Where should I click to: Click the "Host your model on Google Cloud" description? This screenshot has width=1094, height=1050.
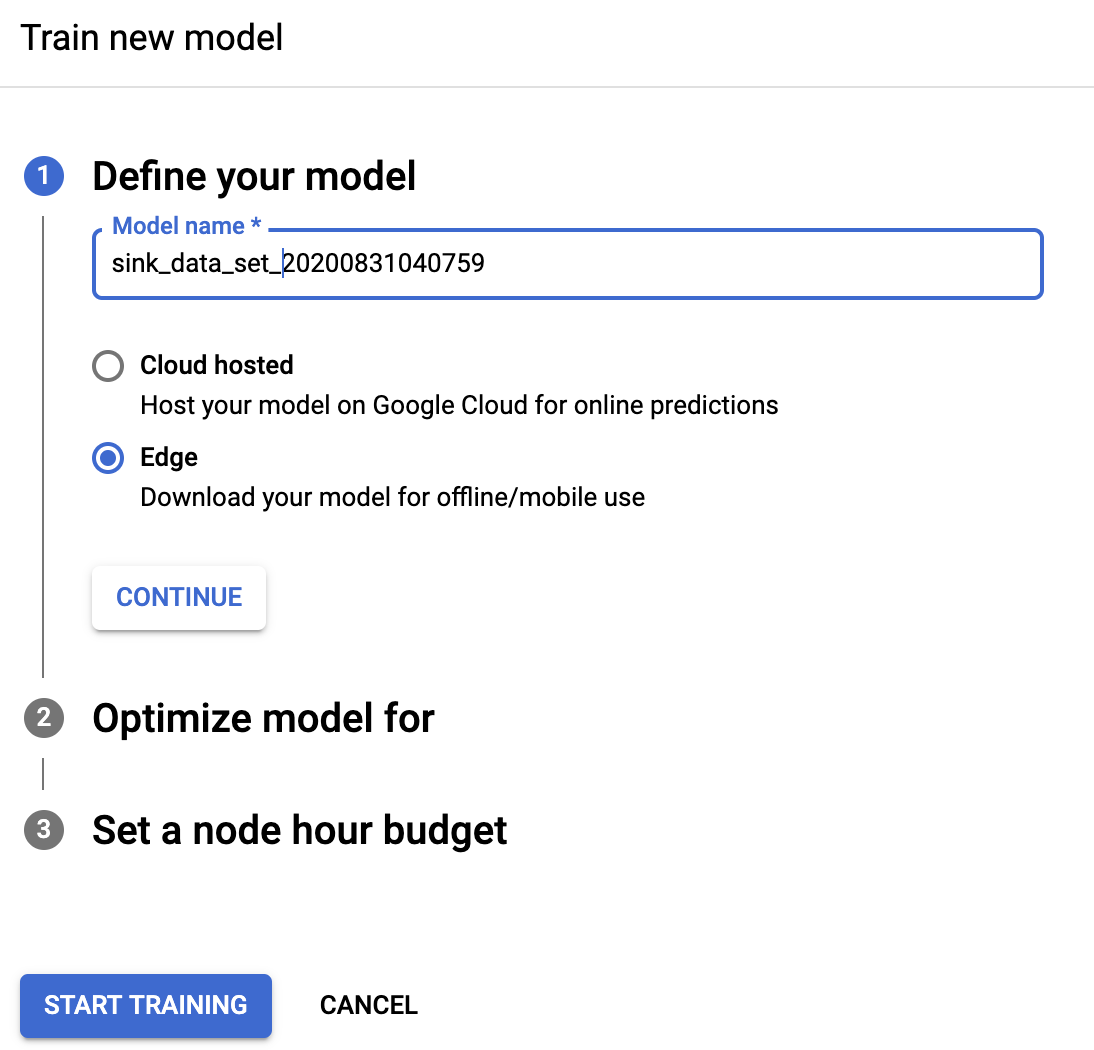click(x=459, y=405)
